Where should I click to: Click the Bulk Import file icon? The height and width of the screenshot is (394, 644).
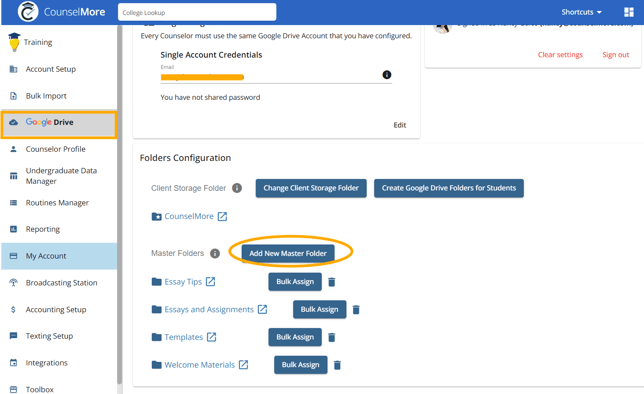point(14,96)
